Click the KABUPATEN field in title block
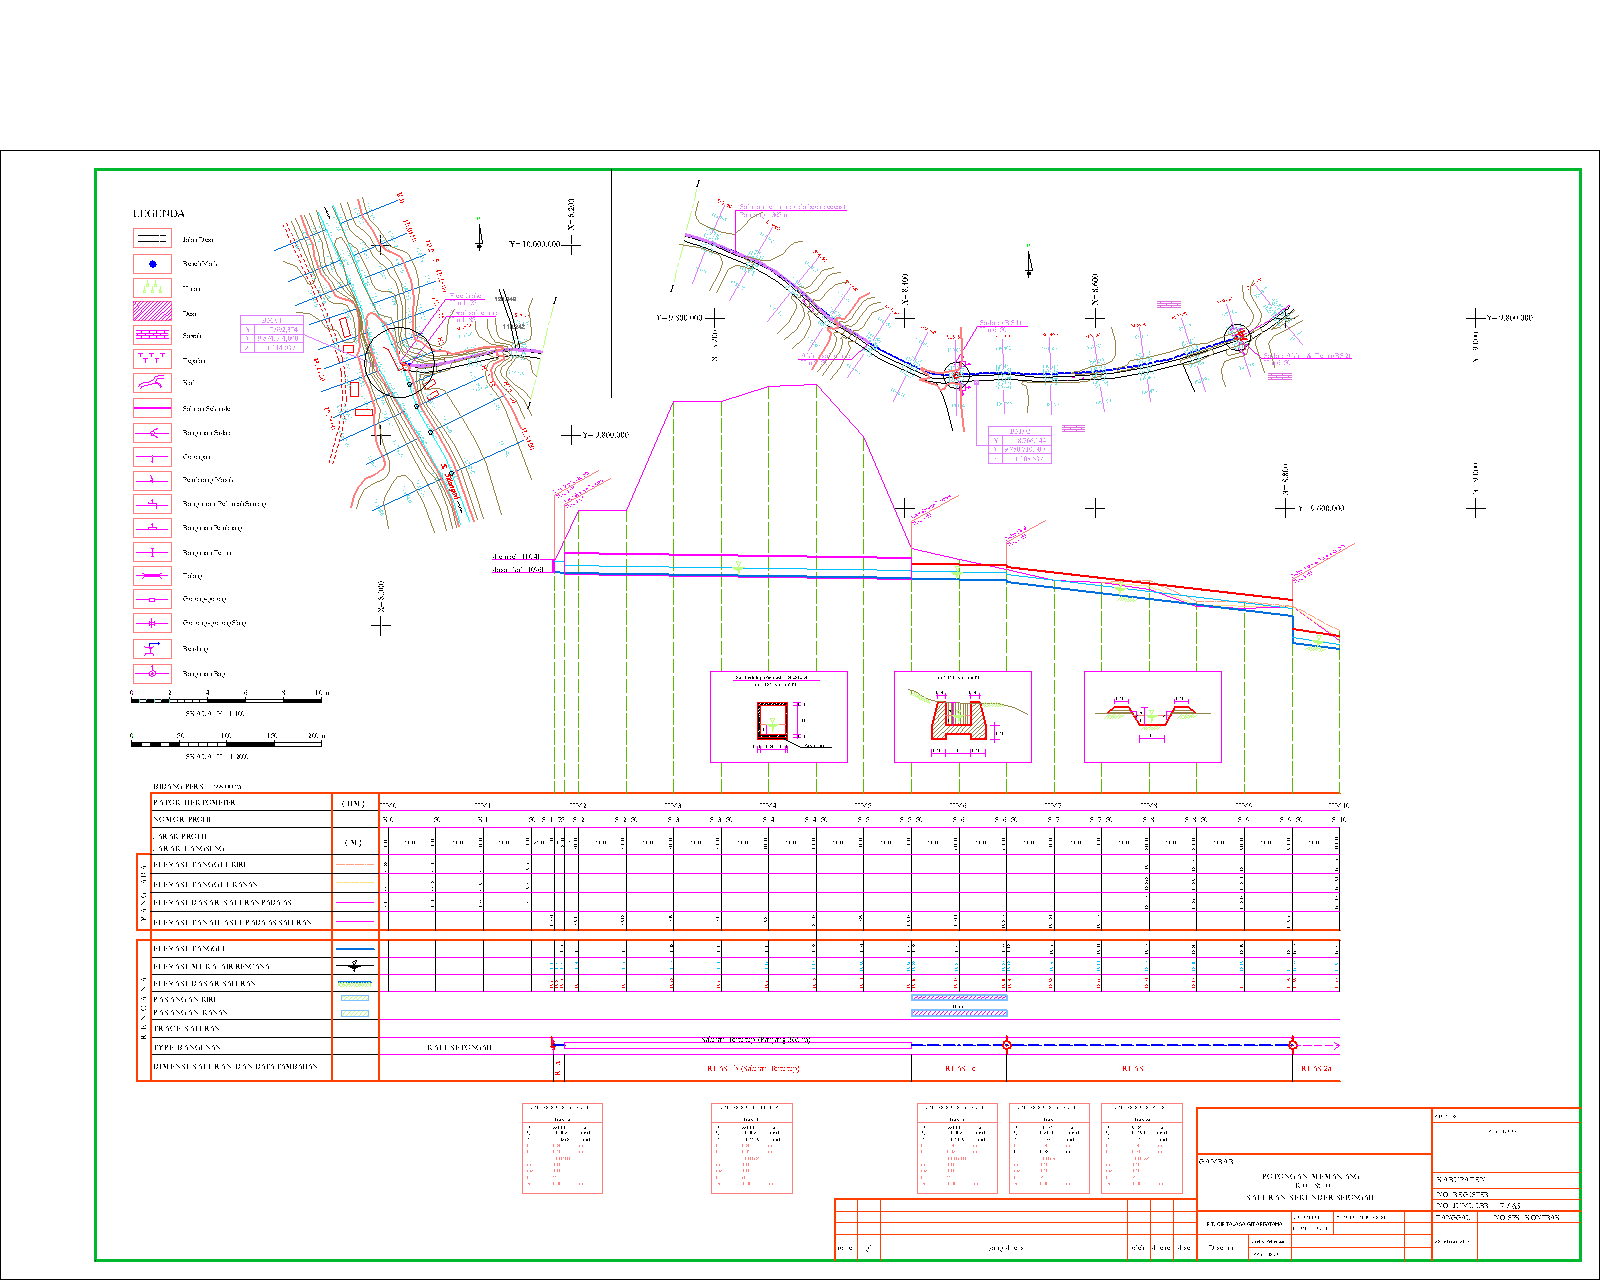Image resolution: width=1600 pixels, height=1280 pixels. (1508, 1180)
